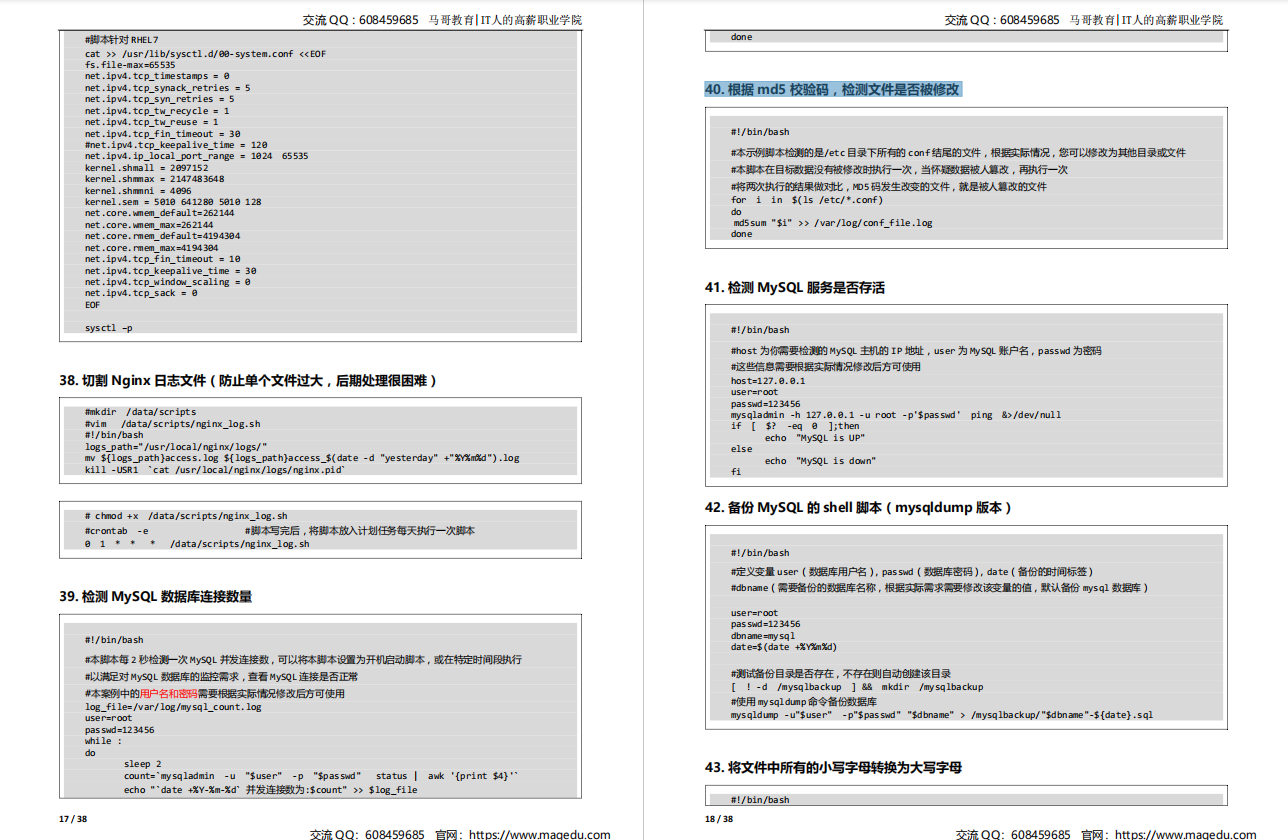Click the line 'fs.file-max=65535'
Image resolution: width=1288 pixels, height=840 pixels.
coord(130,63)
